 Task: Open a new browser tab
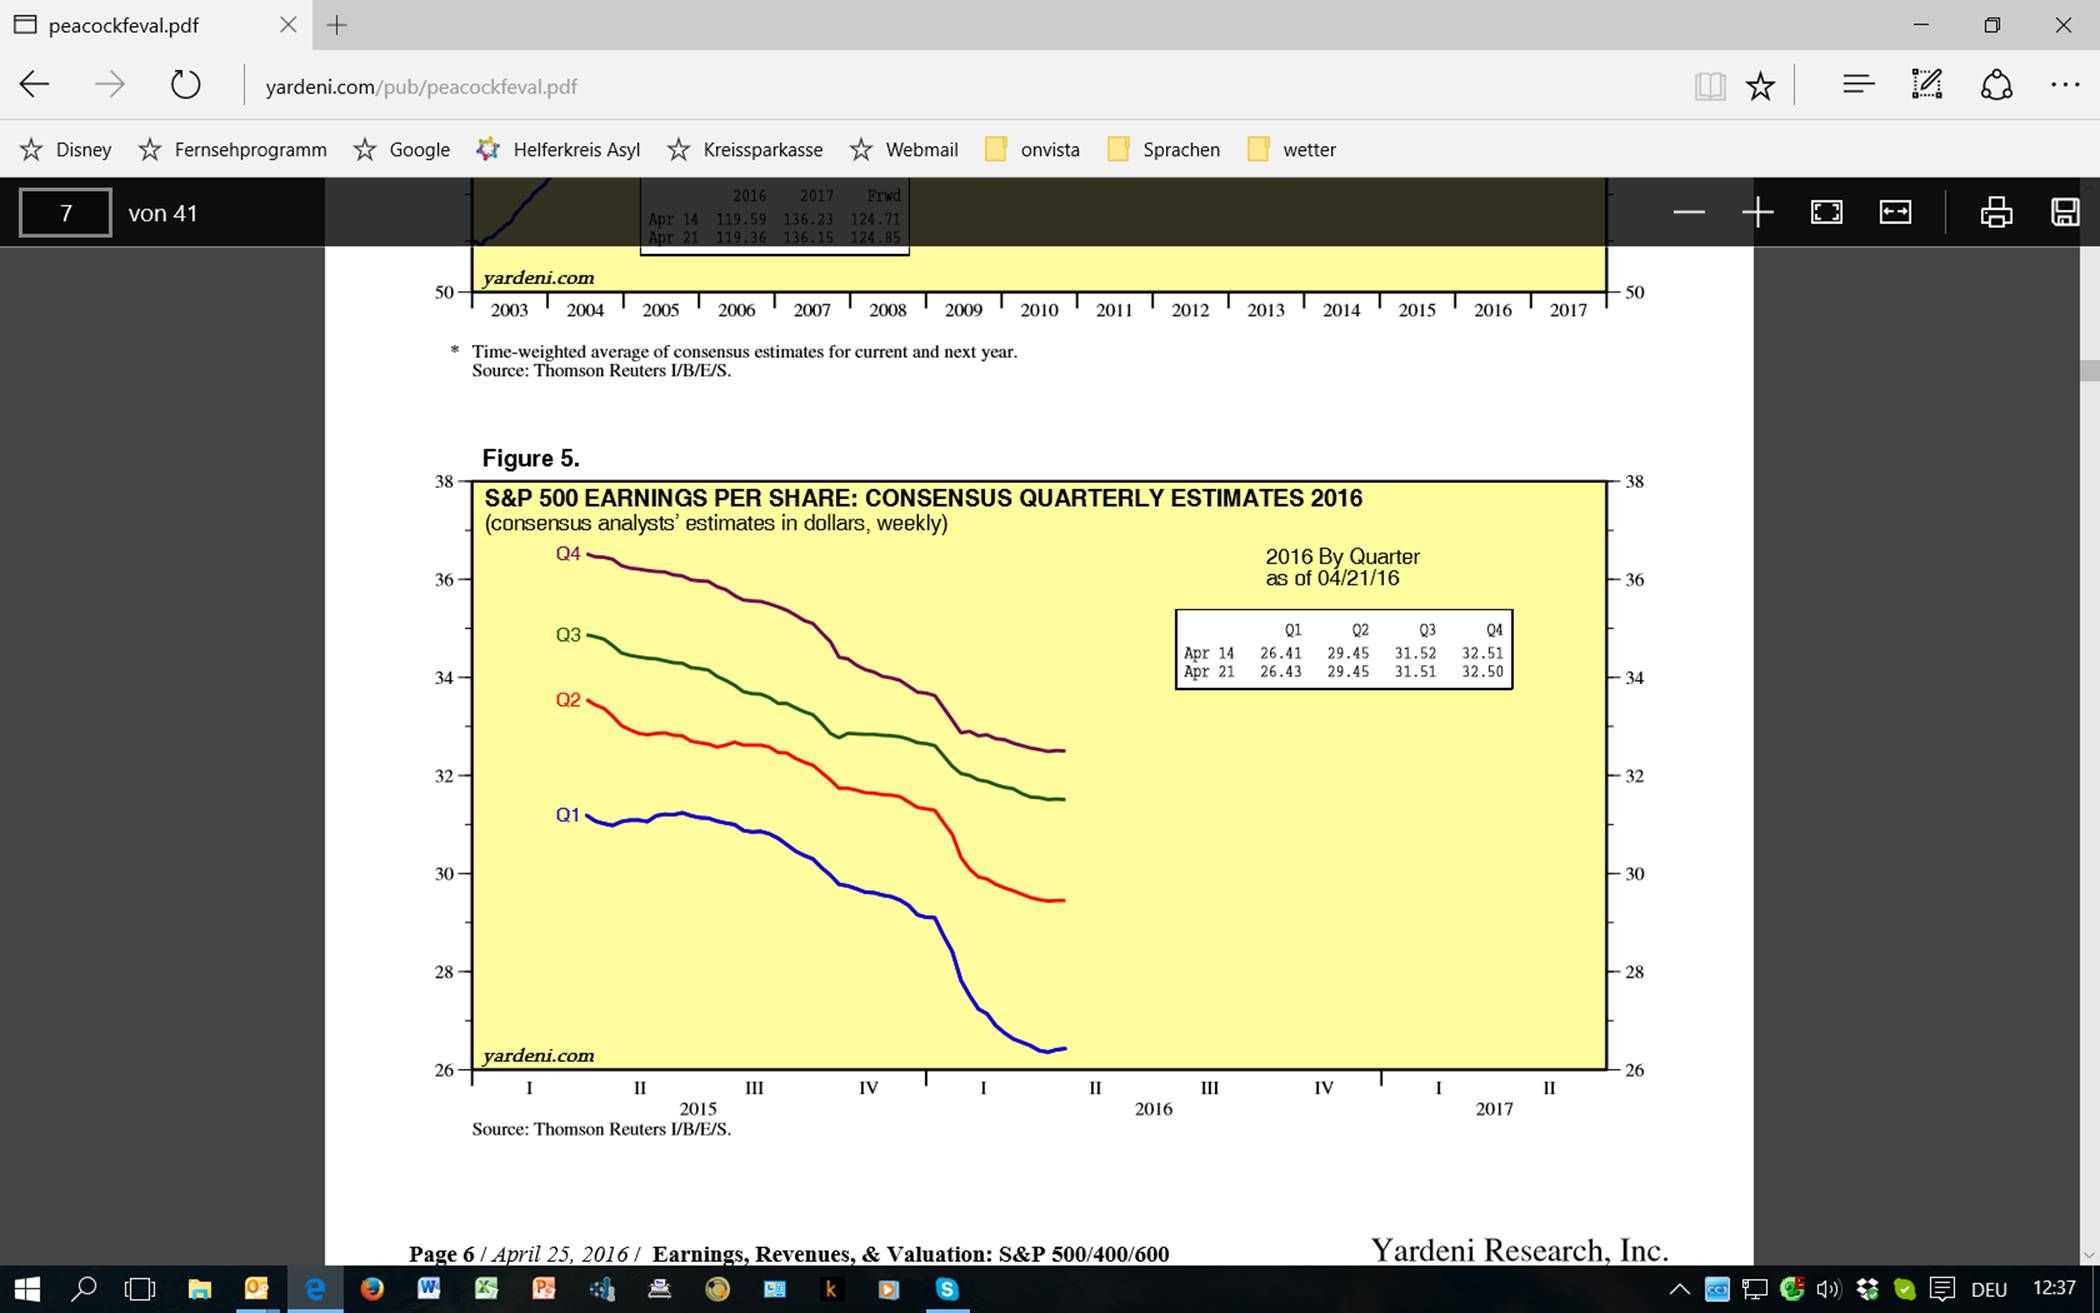pyautogui.click(x=337, y=25)
